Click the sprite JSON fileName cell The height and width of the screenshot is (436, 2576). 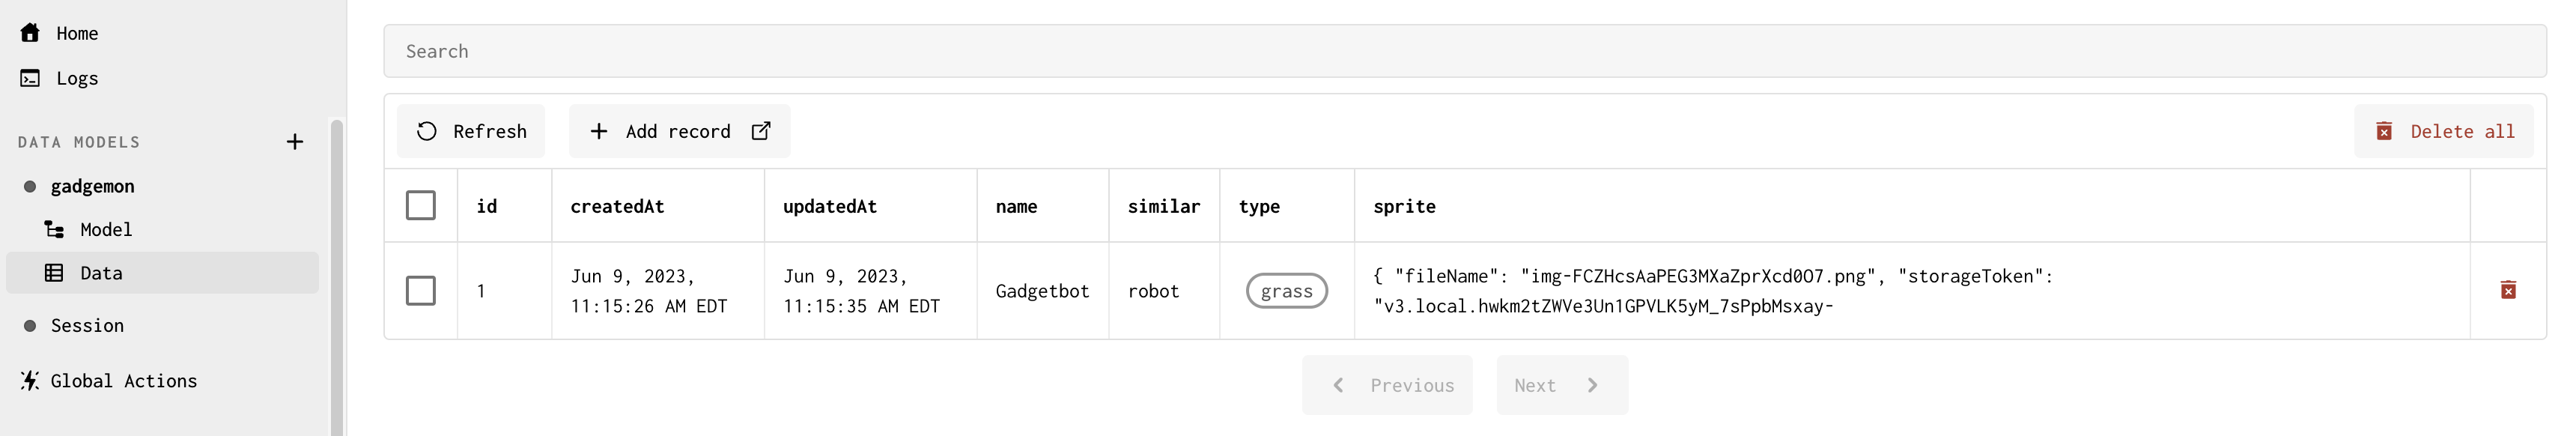click(1713, 291)
